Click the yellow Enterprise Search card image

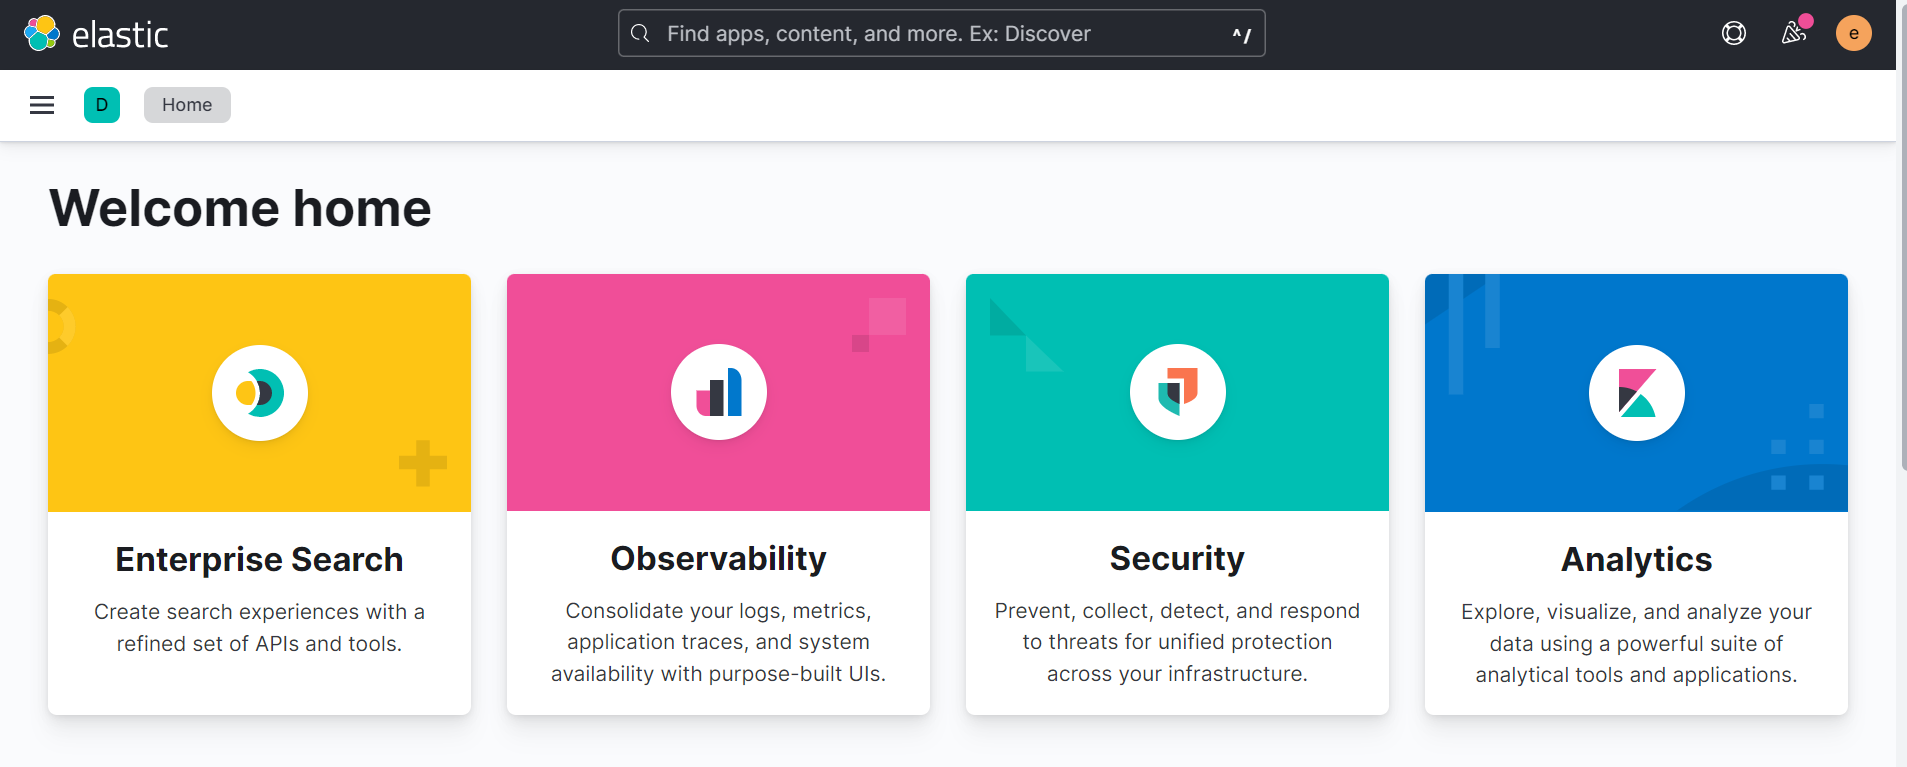point(259,393)
